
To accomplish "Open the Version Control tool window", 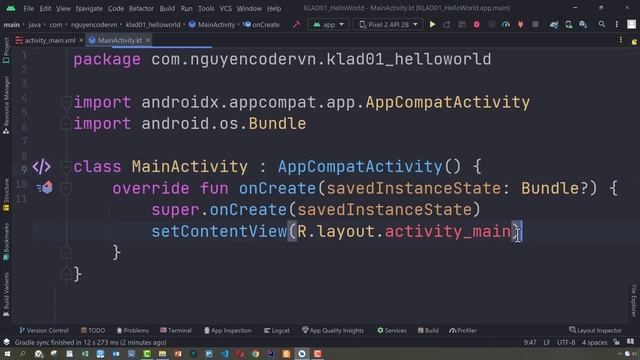I will point(44,330).
